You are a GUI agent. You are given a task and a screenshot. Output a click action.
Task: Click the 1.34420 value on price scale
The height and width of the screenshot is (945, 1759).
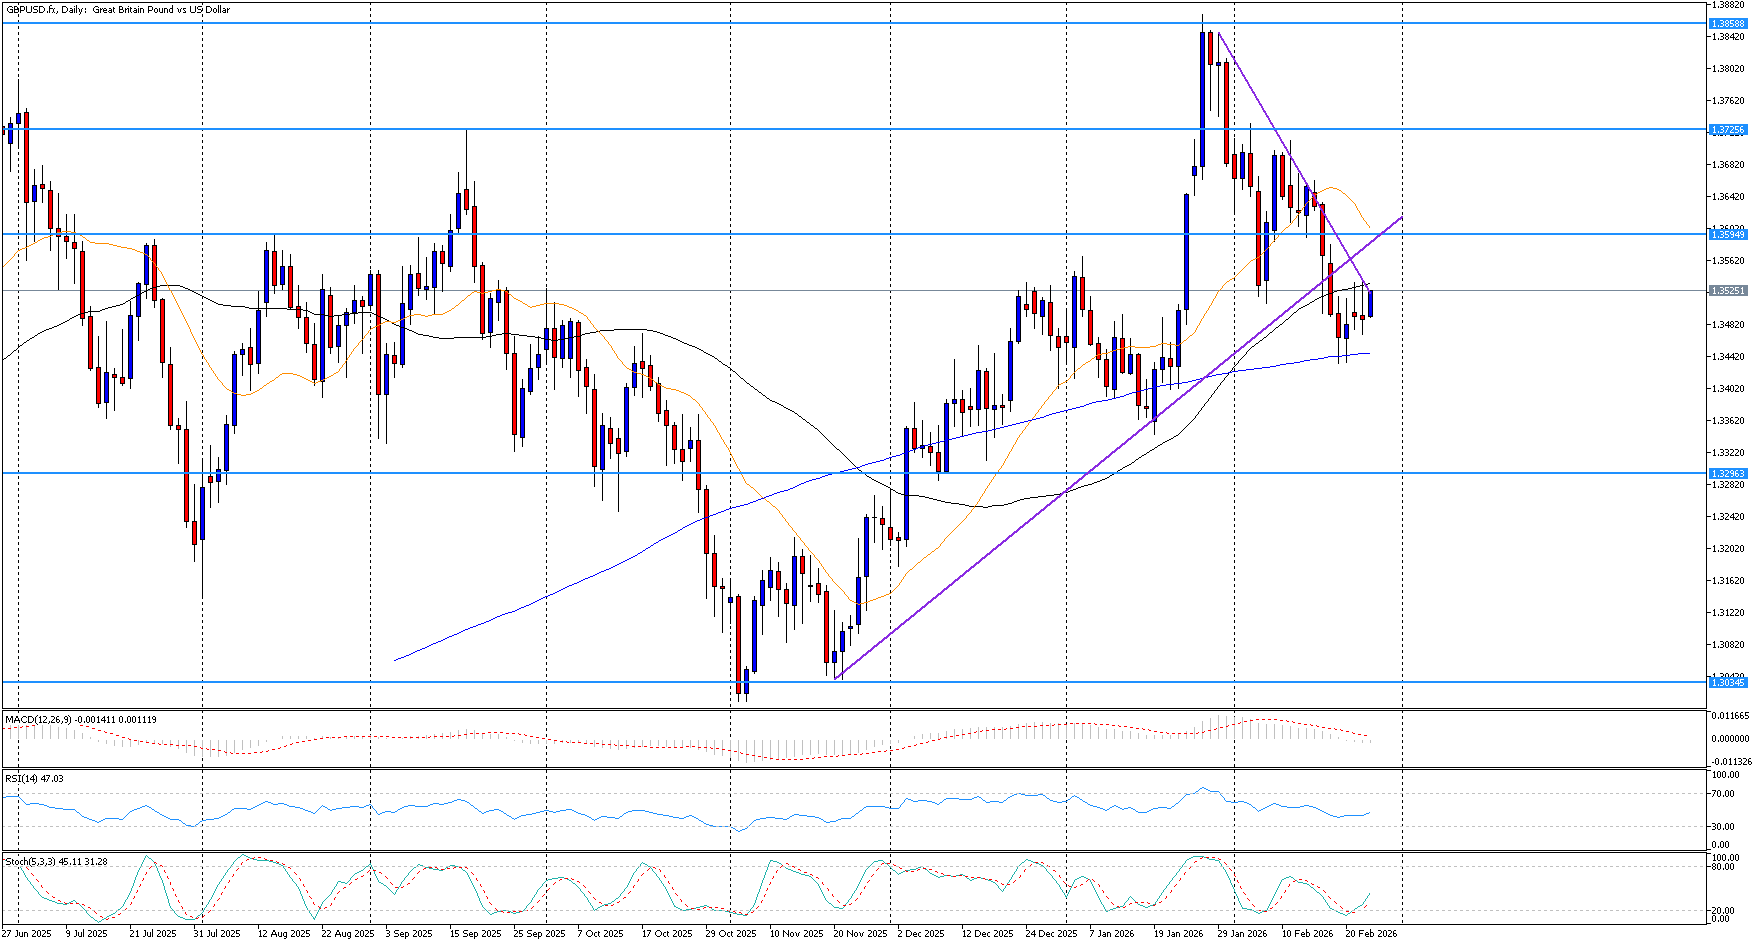coord(1728,357)
